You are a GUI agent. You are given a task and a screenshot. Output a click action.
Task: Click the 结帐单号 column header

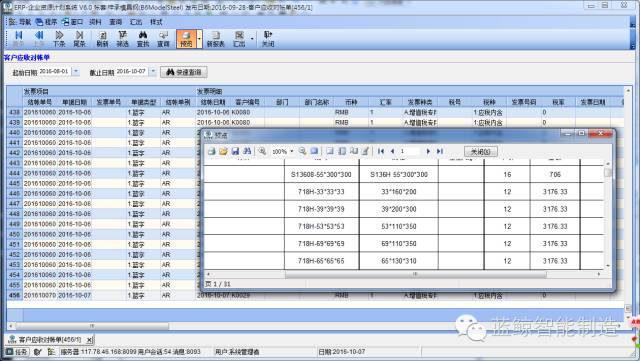coord(40,102)
